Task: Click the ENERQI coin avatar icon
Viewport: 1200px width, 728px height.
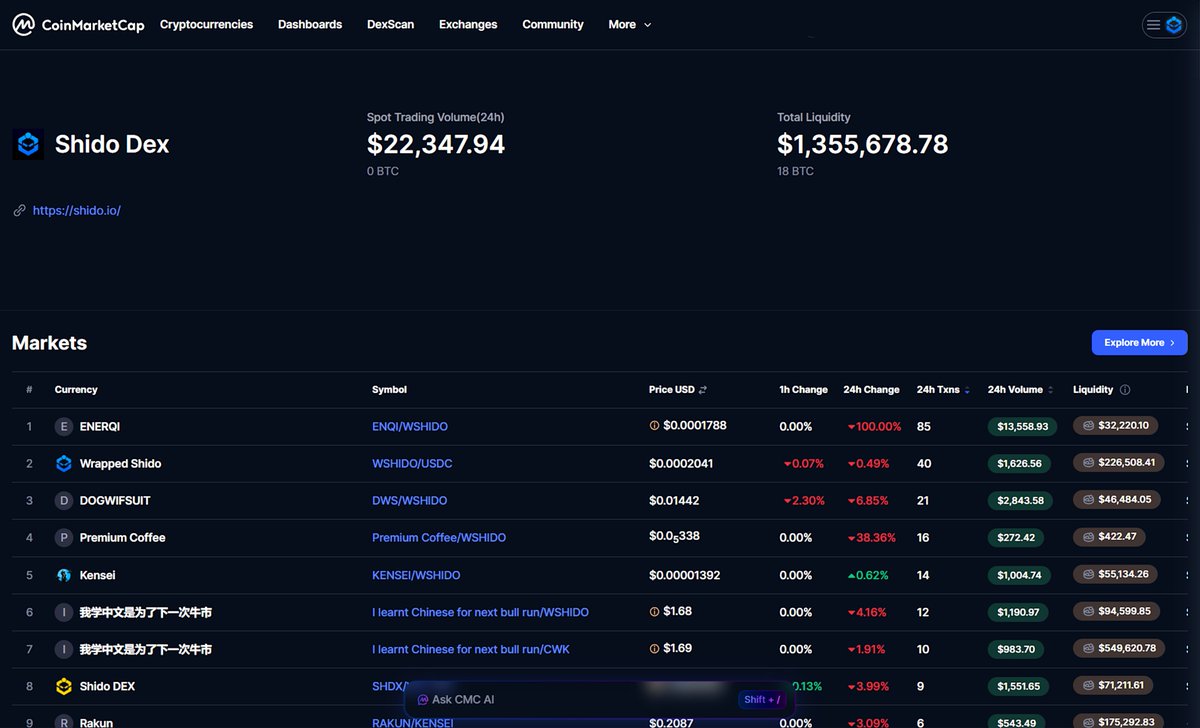Action: 64,426
